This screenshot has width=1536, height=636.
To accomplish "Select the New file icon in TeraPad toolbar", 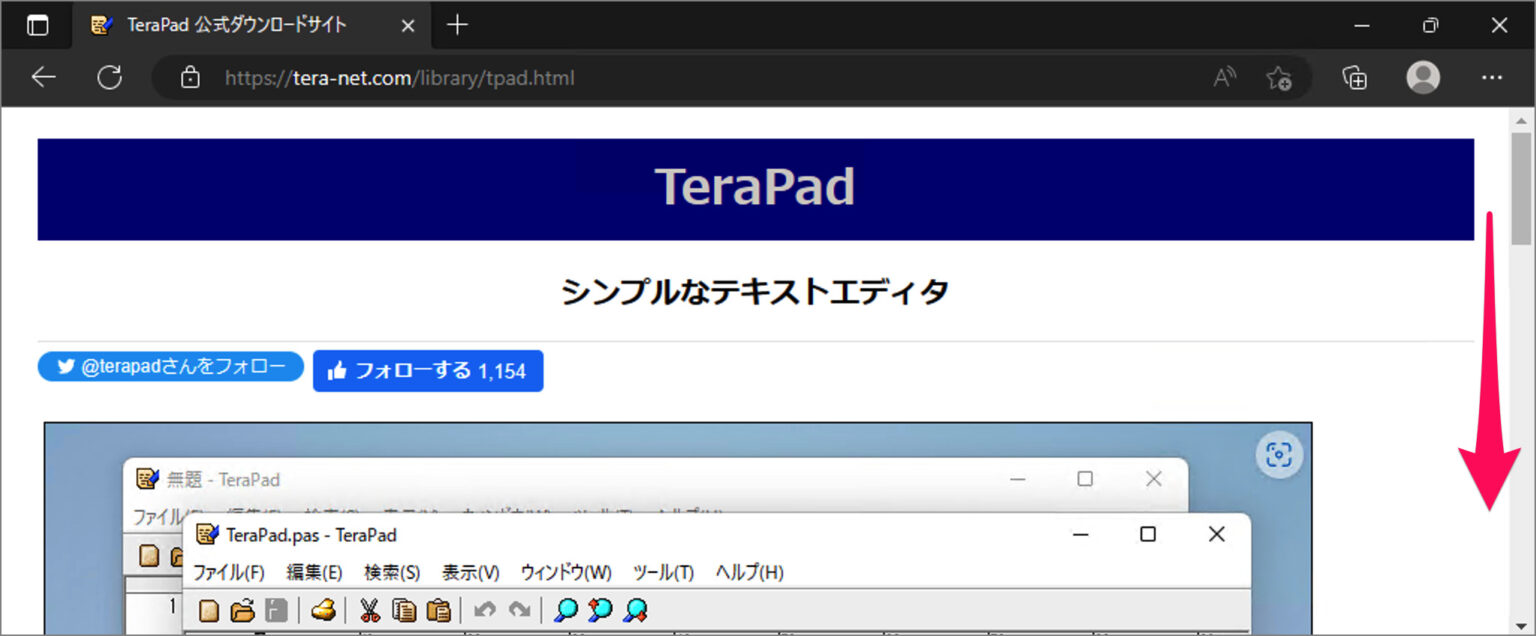I will [x=207, y=610].
